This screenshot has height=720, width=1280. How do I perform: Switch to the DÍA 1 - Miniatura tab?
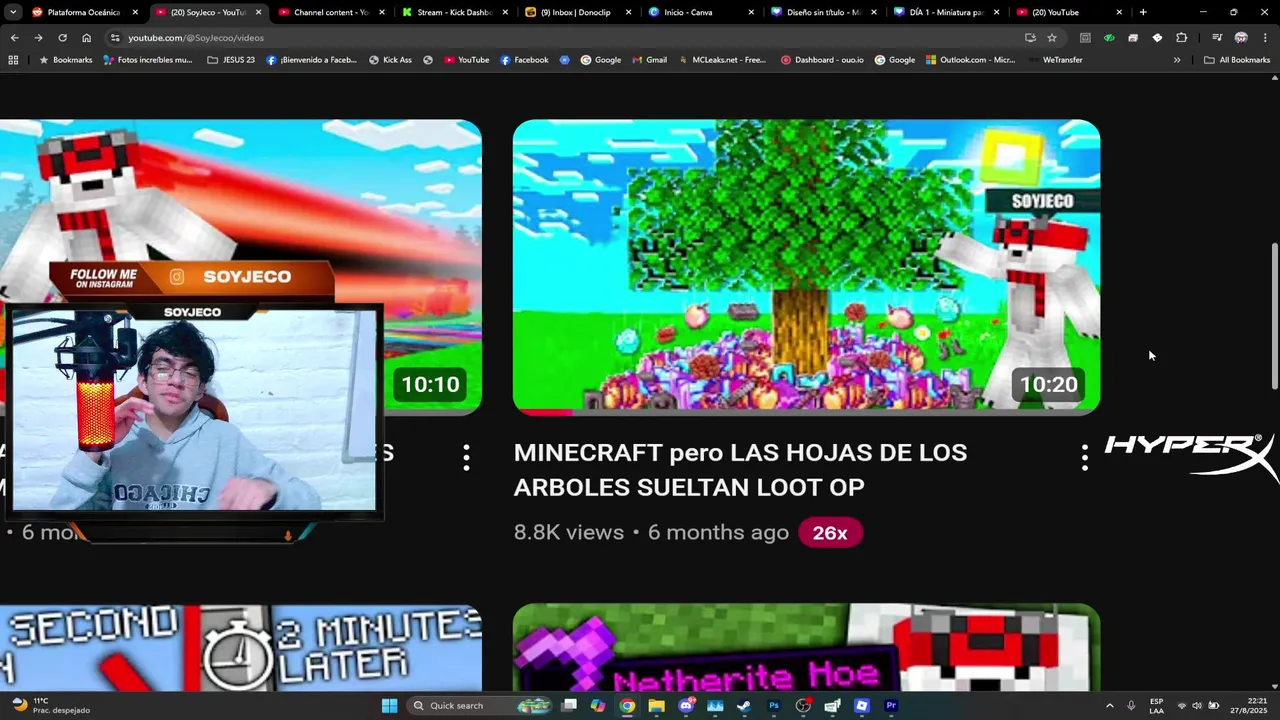[947, 12]
